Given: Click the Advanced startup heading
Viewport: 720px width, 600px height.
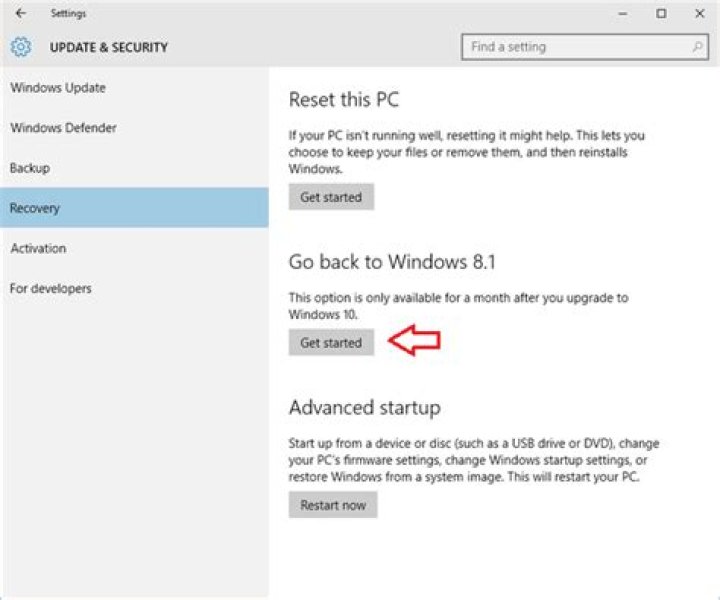Looking at the screenshot, I should 365,408.
